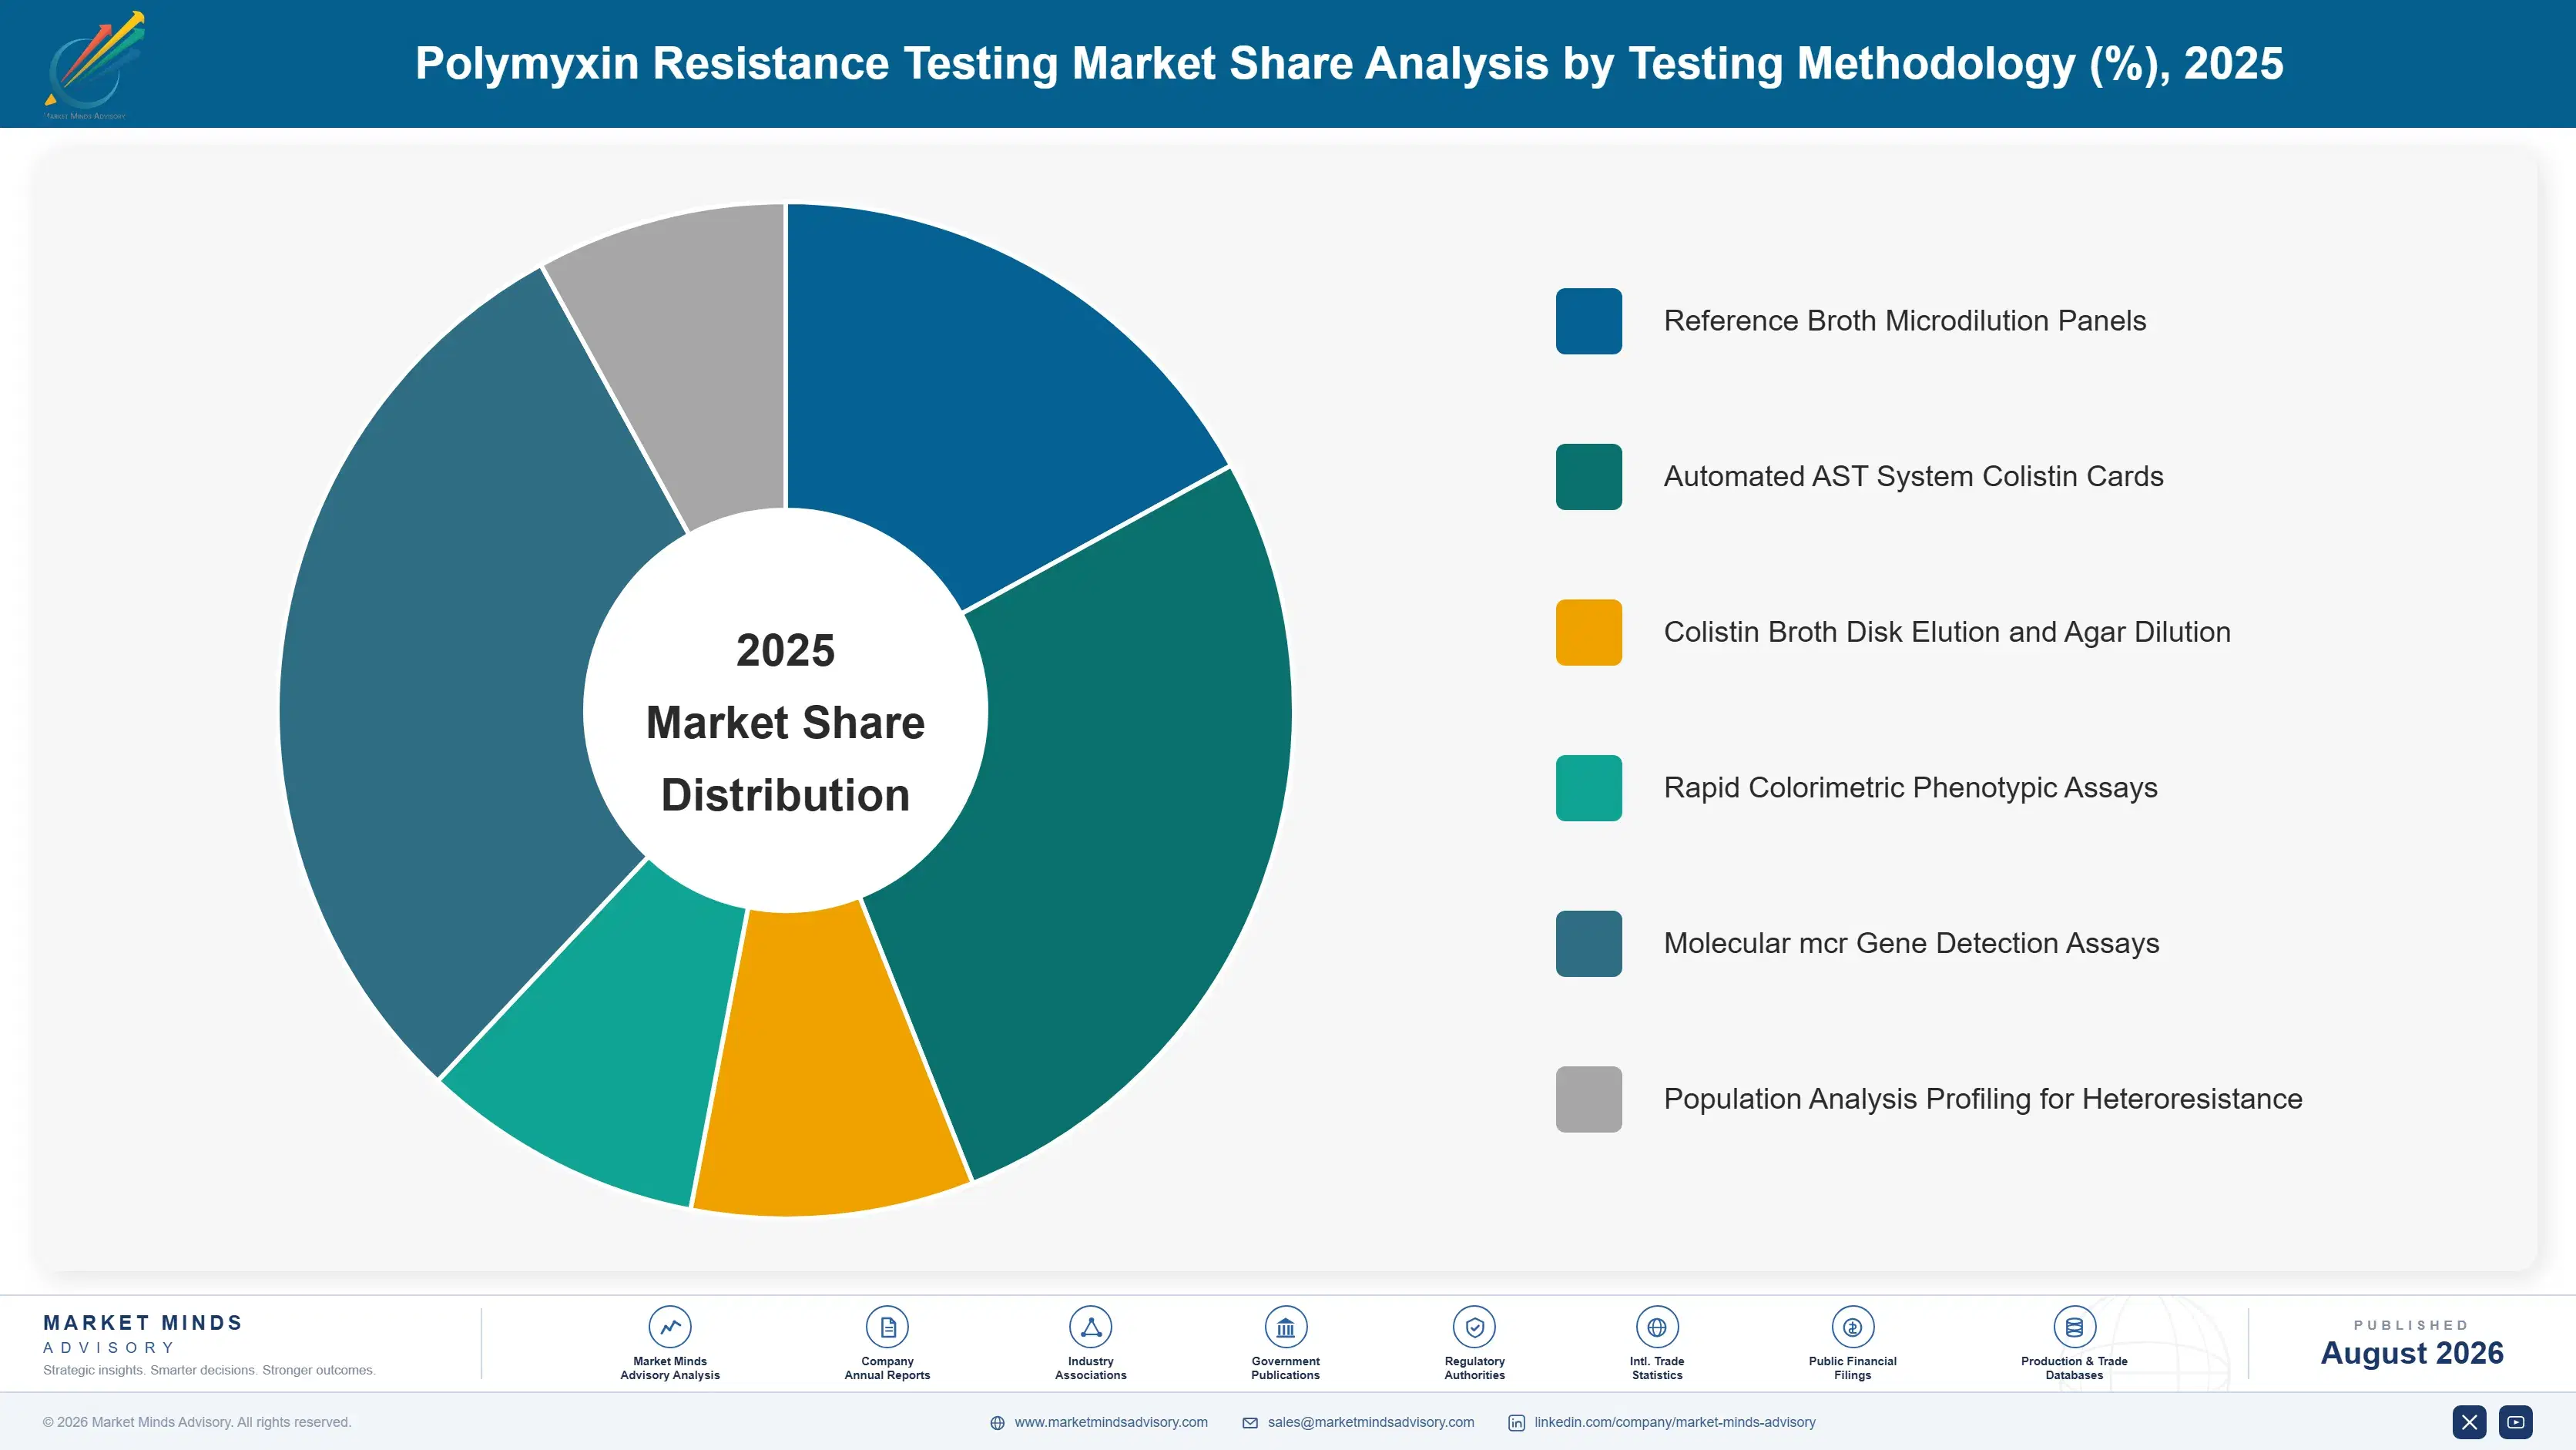Click the Market Minds Advisory Analysis label
2576x1450 pixels.
tap(670, 1368)
